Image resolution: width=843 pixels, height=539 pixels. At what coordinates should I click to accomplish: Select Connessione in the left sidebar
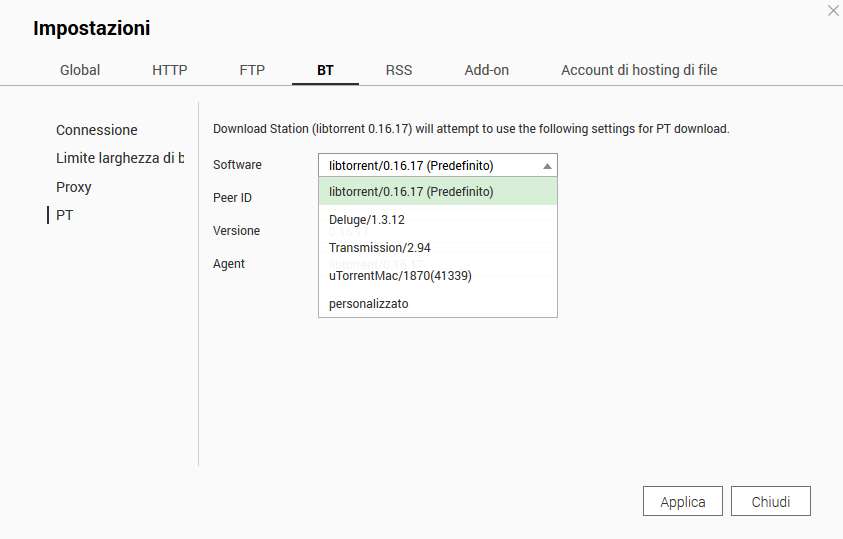tap(97, 130)
